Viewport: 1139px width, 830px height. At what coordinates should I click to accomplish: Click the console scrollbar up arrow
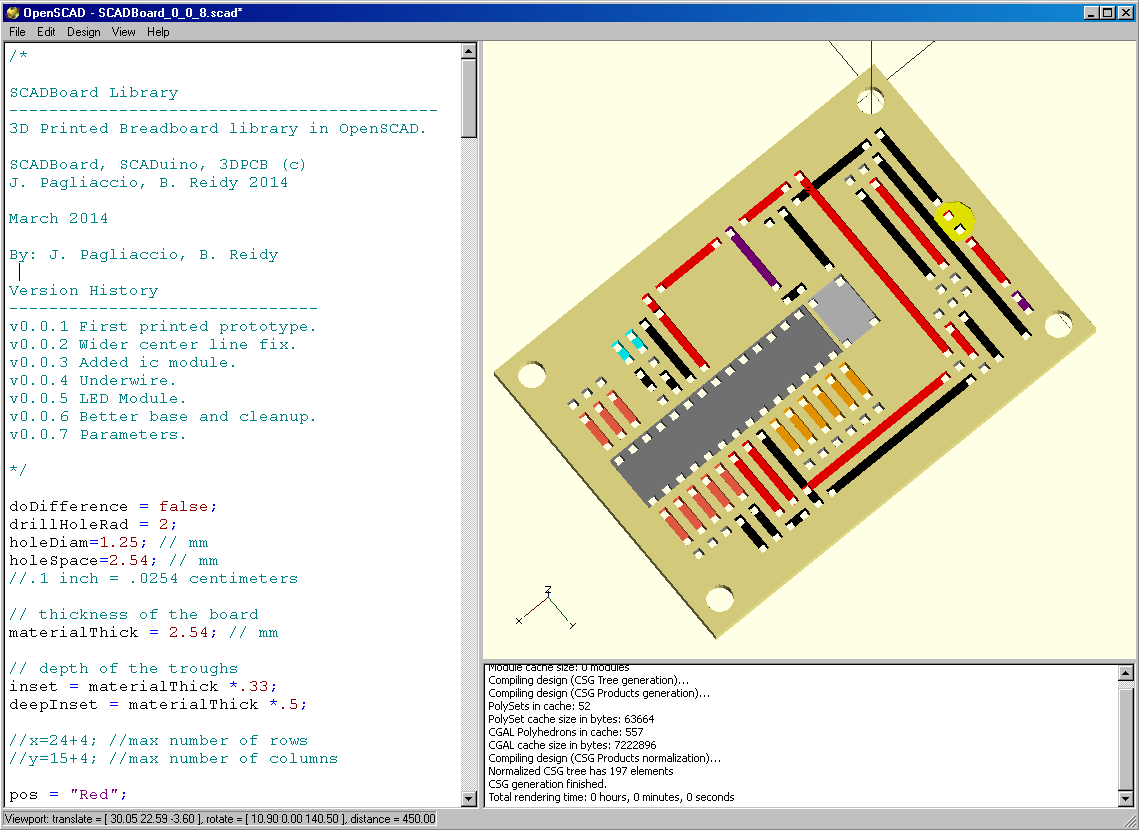(x=1126, y=672)
